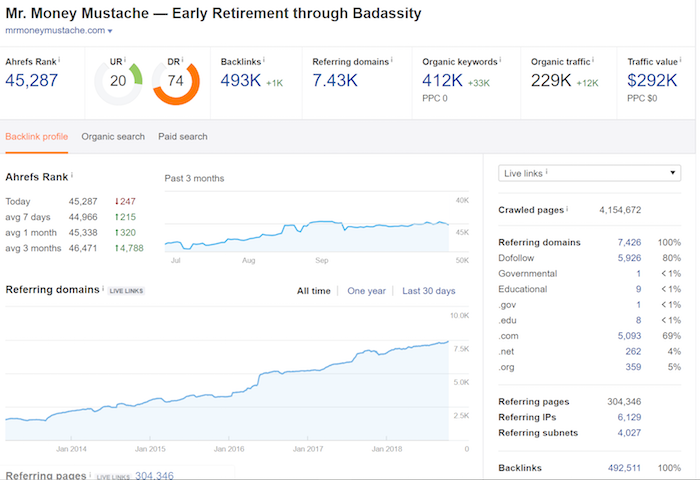Show info icon beside Organic traffic

click(593, 59)
